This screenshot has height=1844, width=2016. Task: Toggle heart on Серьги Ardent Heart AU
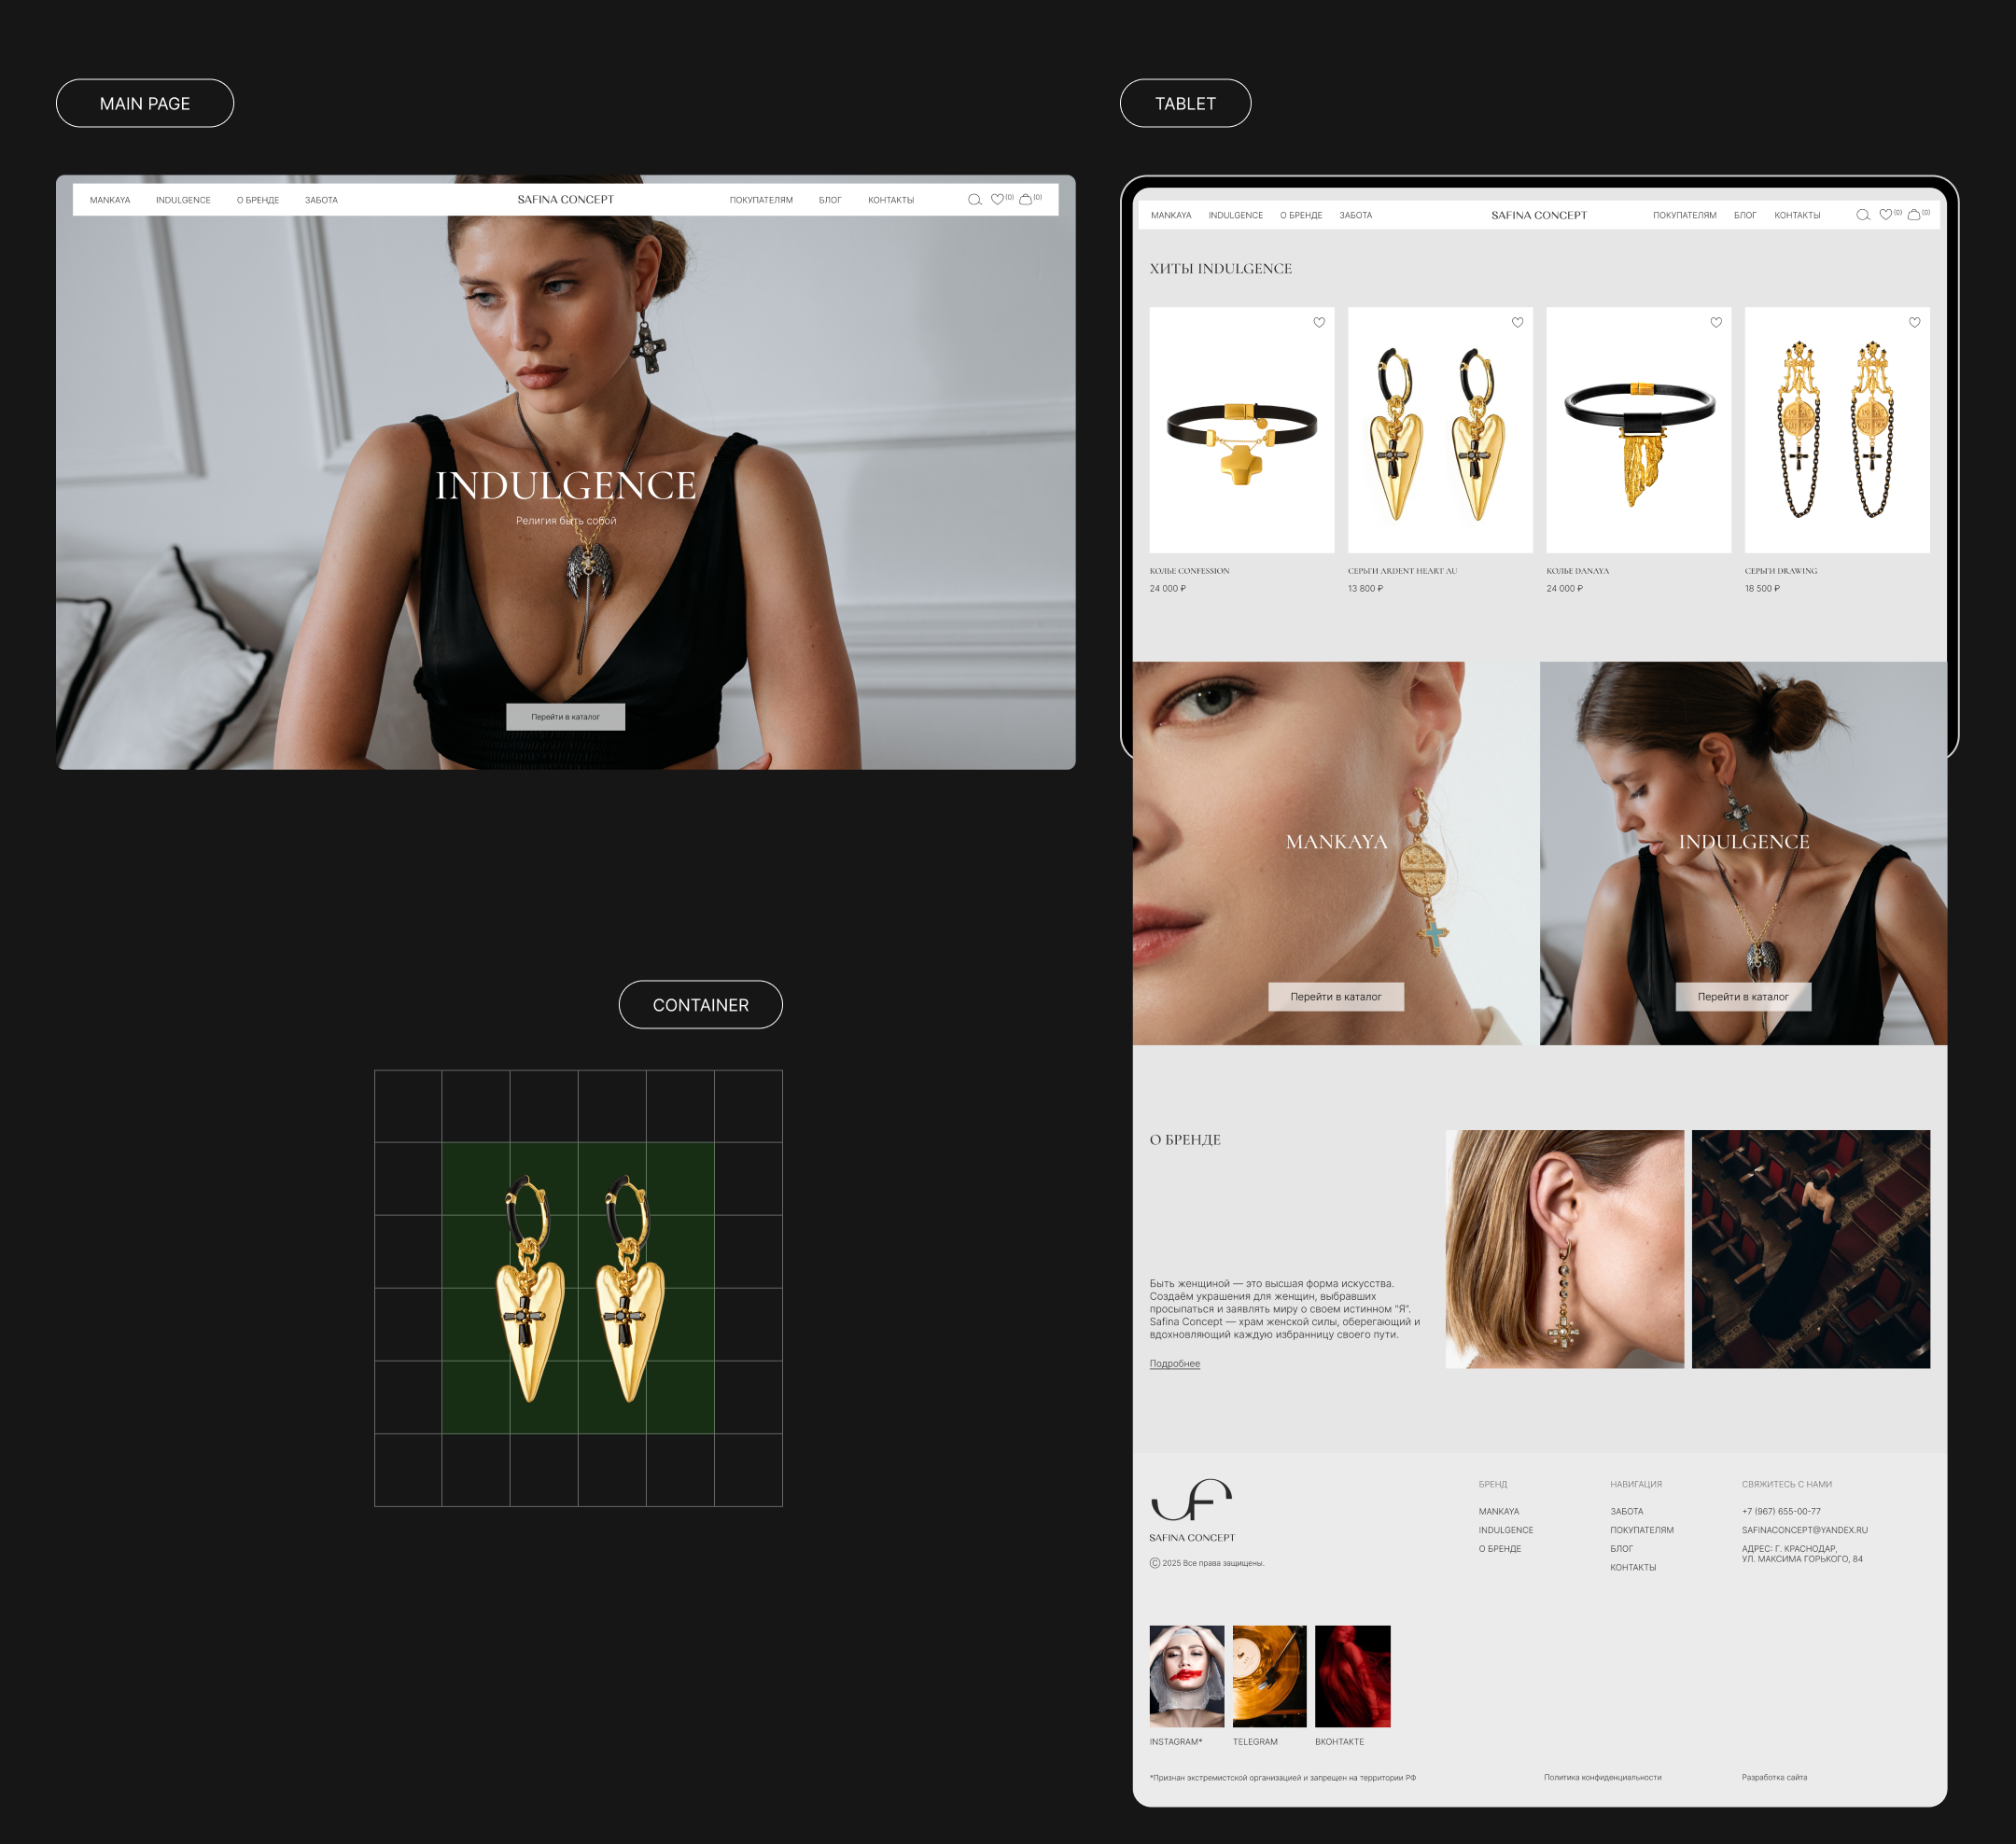pos(1517,323)
